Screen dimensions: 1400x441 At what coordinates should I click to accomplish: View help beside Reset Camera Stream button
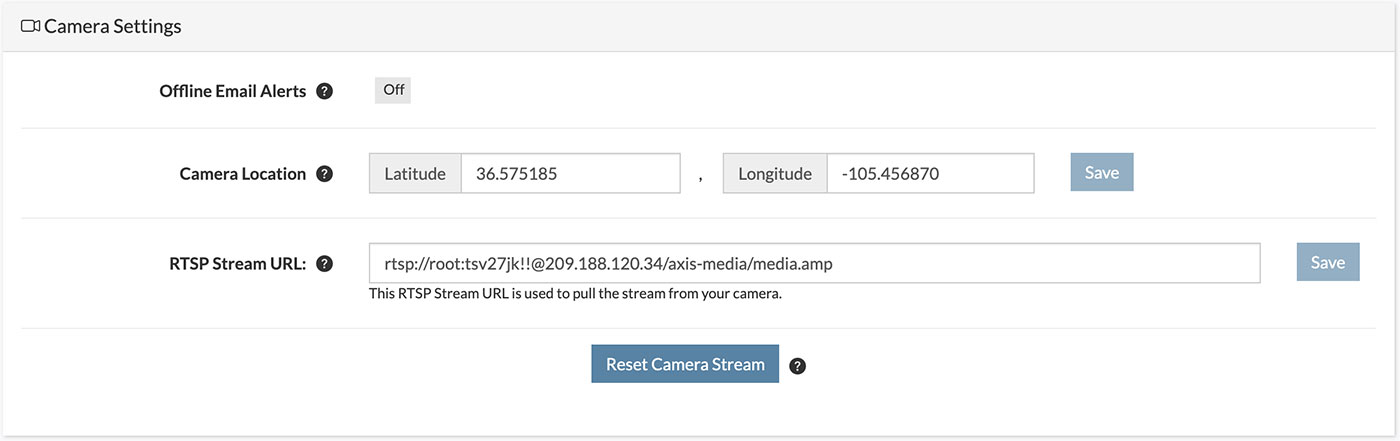[x=797, y=365]
